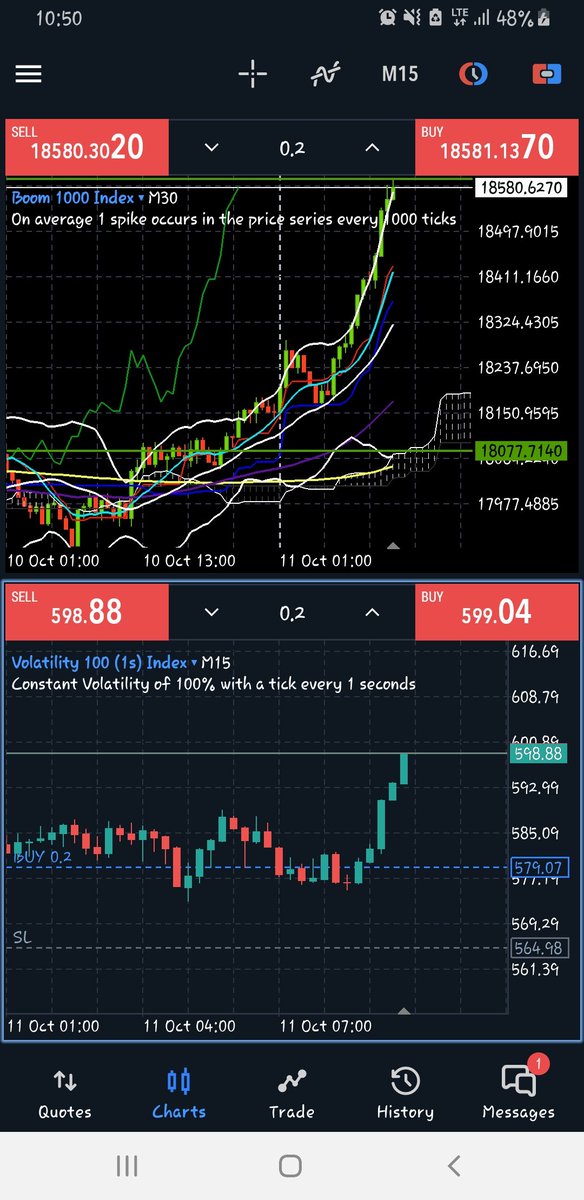The image size is (584, 1200).
Task: Switch to the Trade tab
Action: (291, 1092)
